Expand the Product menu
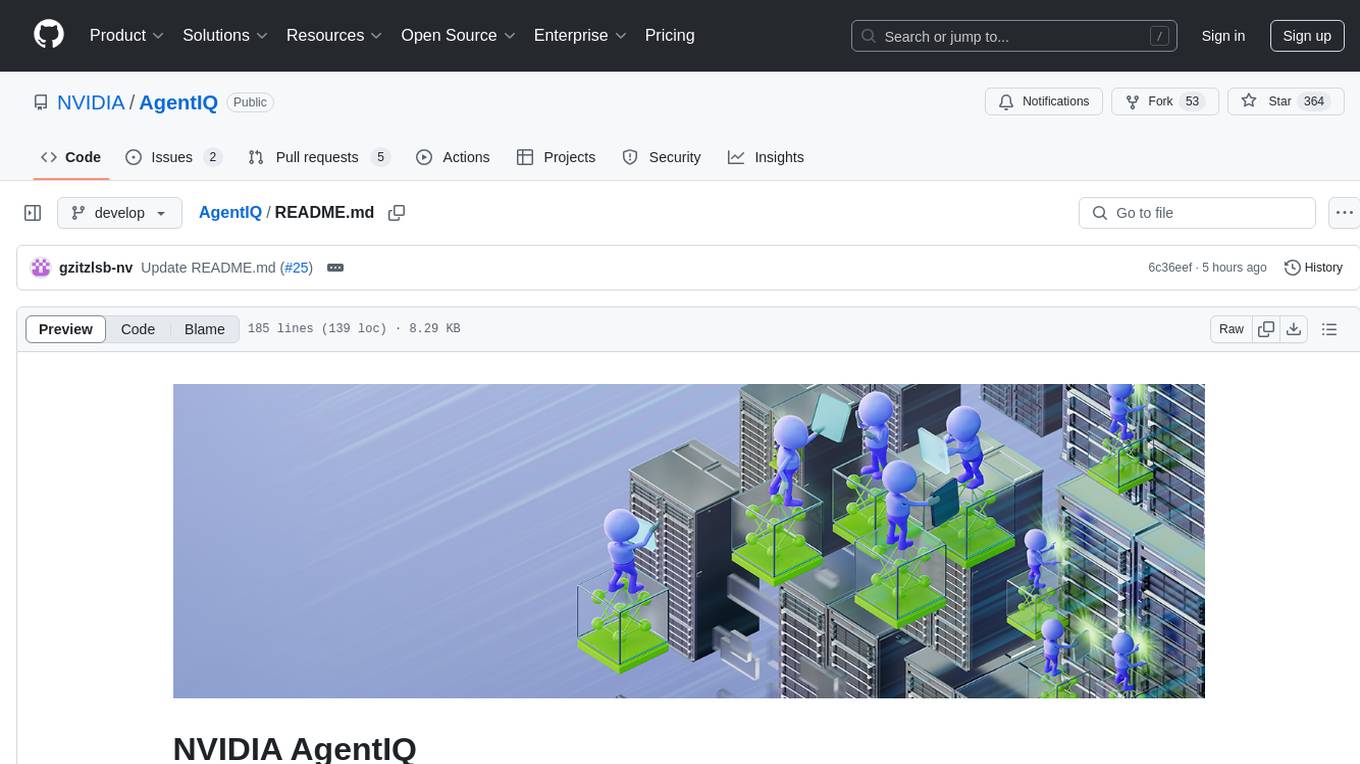The width and height of the screenshot is (1360, 764). coord(127,35)
